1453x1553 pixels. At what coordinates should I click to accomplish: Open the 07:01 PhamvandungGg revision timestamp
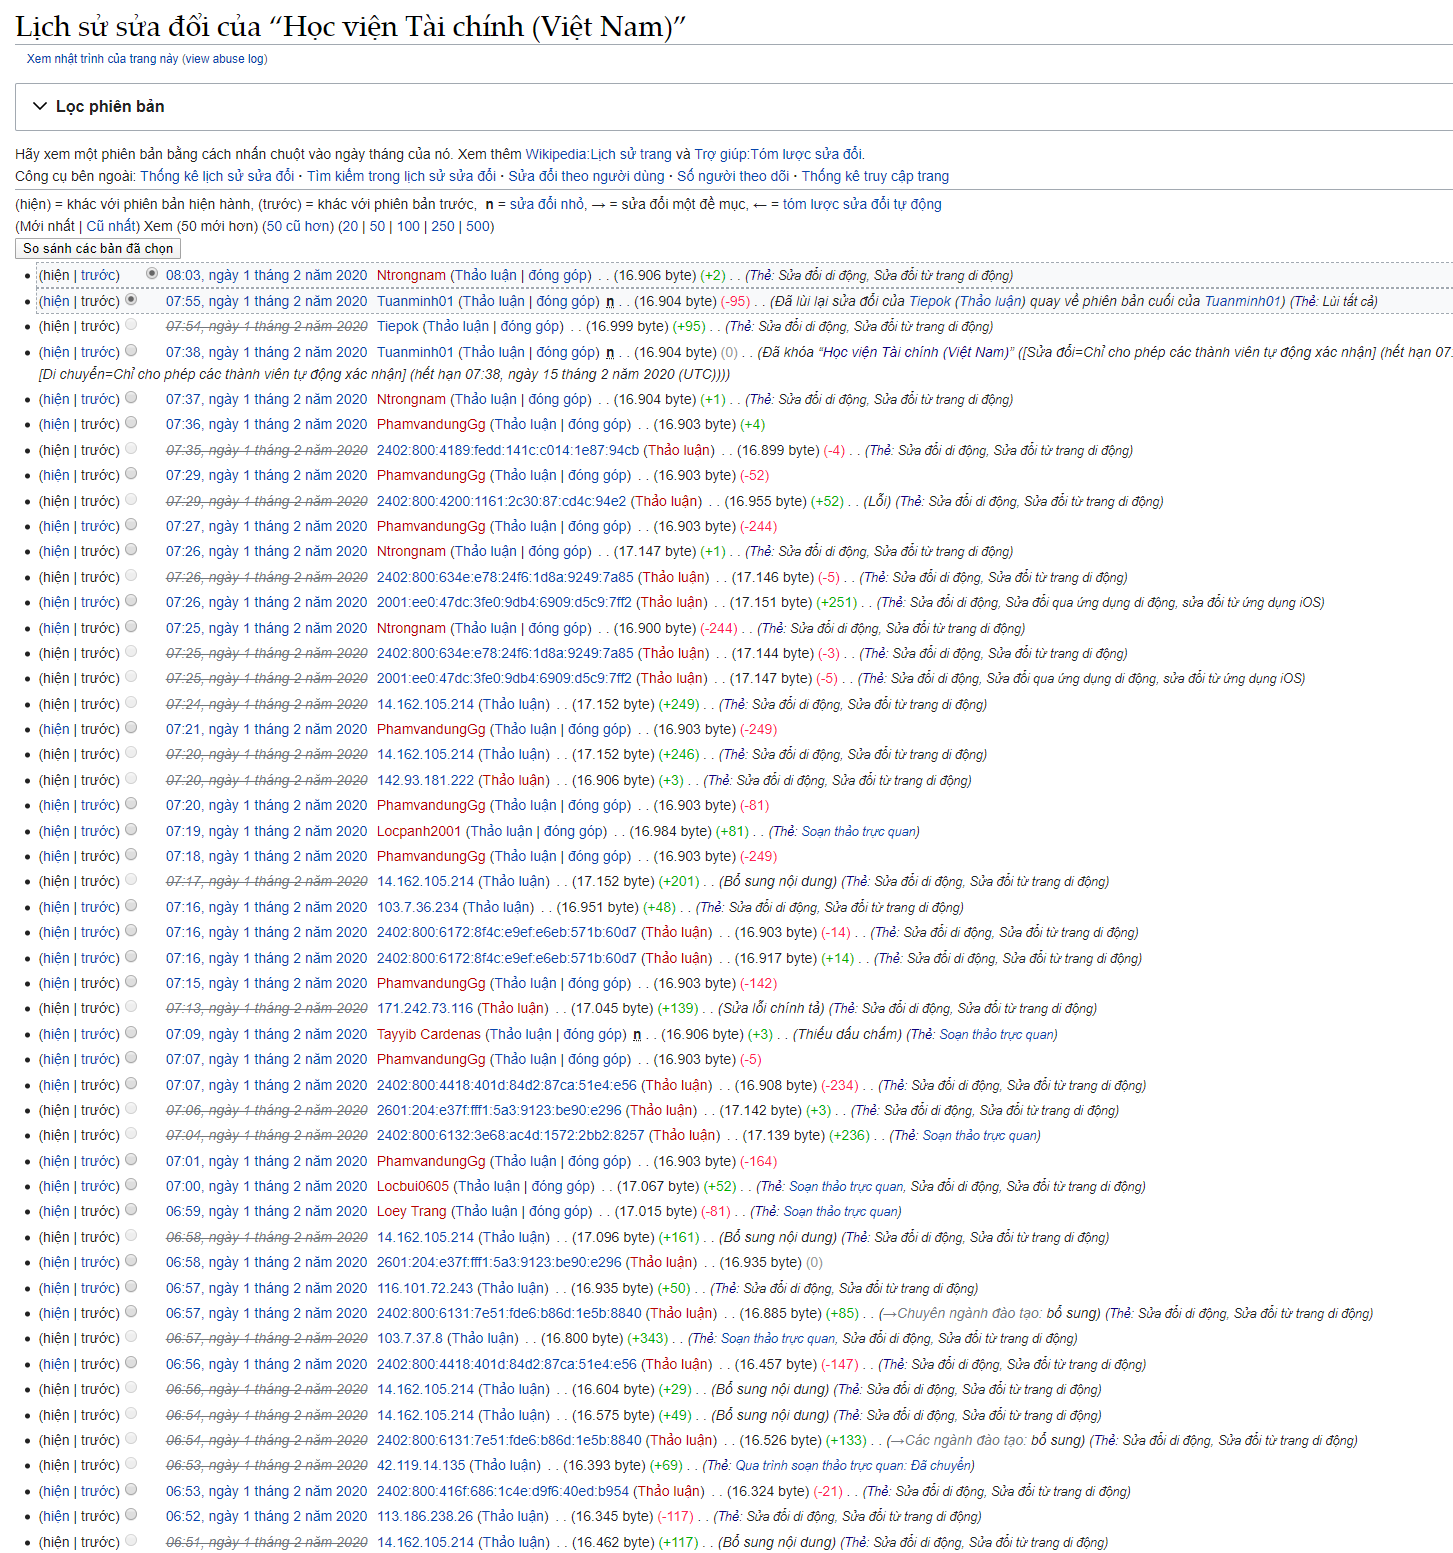(x=266, y=1161)
